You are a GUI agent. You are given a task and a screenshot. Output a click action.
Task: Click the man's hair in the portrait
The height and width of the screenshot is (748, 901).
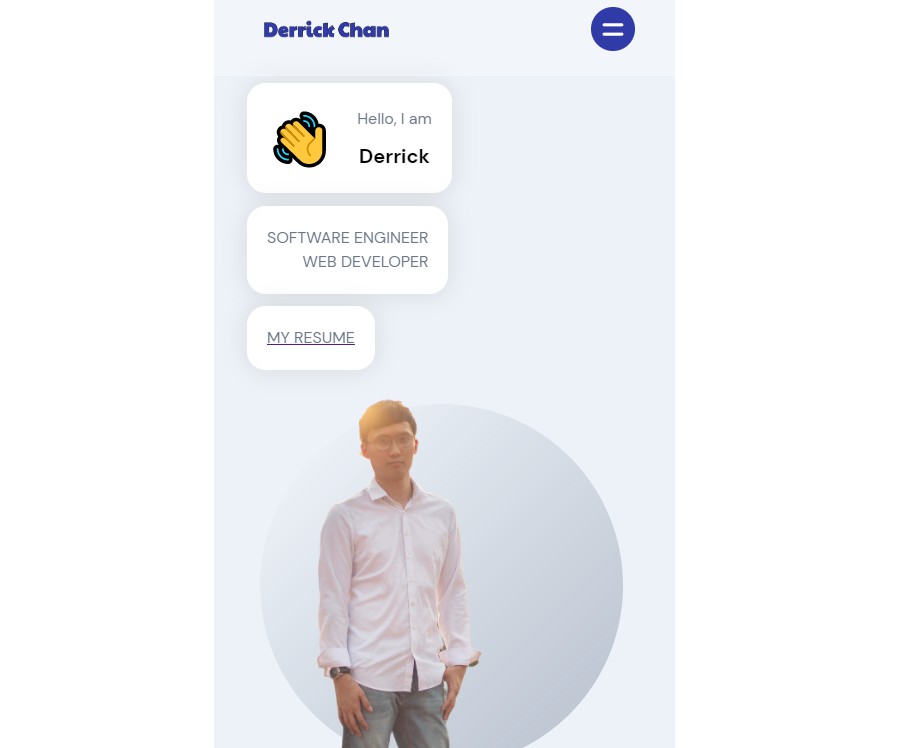[388, 415]
